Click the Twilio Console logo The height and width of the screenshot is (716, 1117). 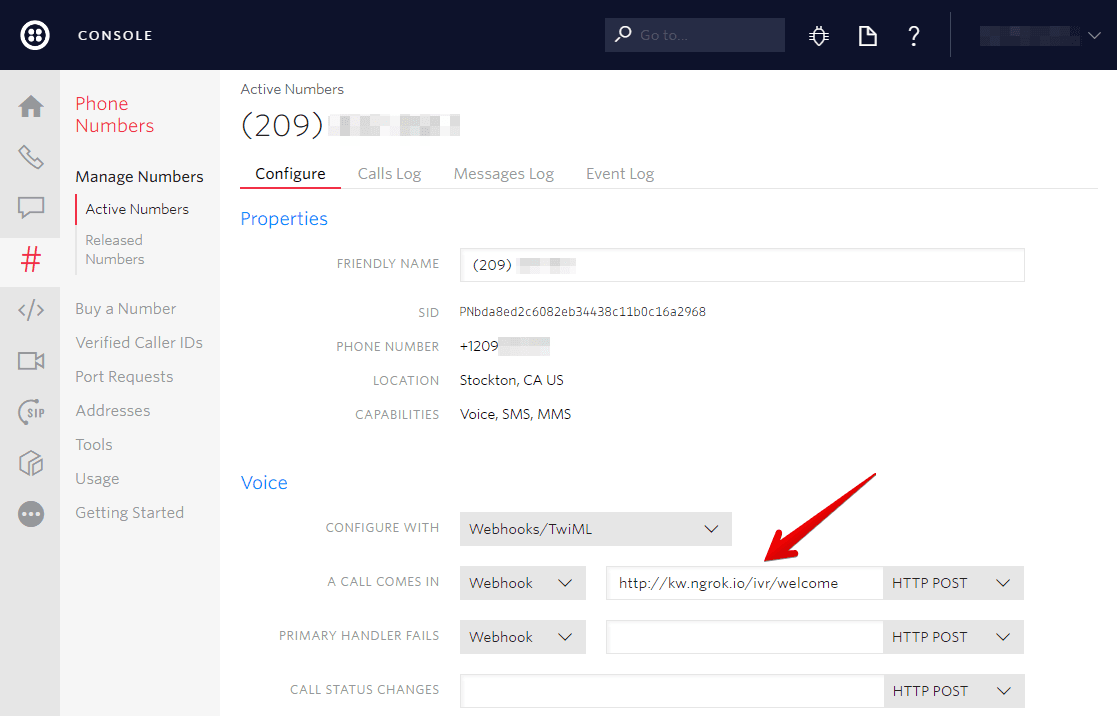34,35
